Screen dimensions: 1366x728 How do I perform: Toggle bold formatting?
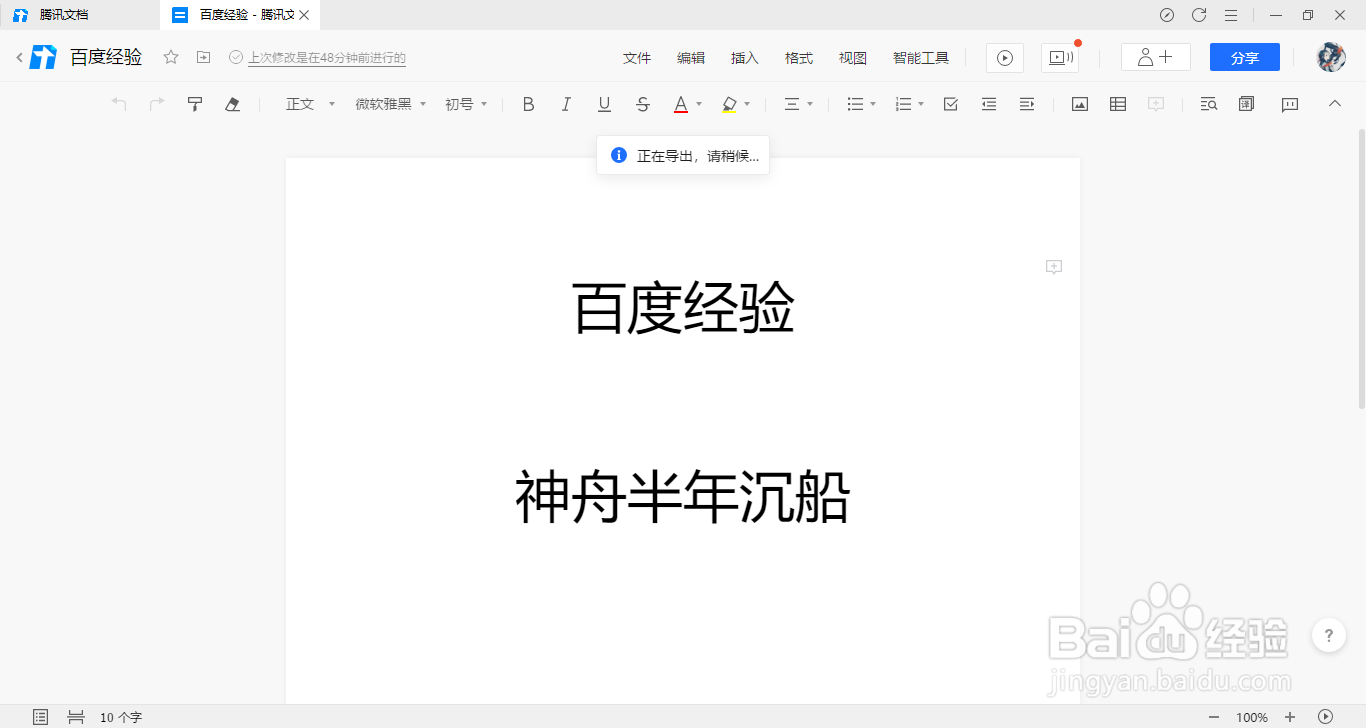(x=529, y=104)
